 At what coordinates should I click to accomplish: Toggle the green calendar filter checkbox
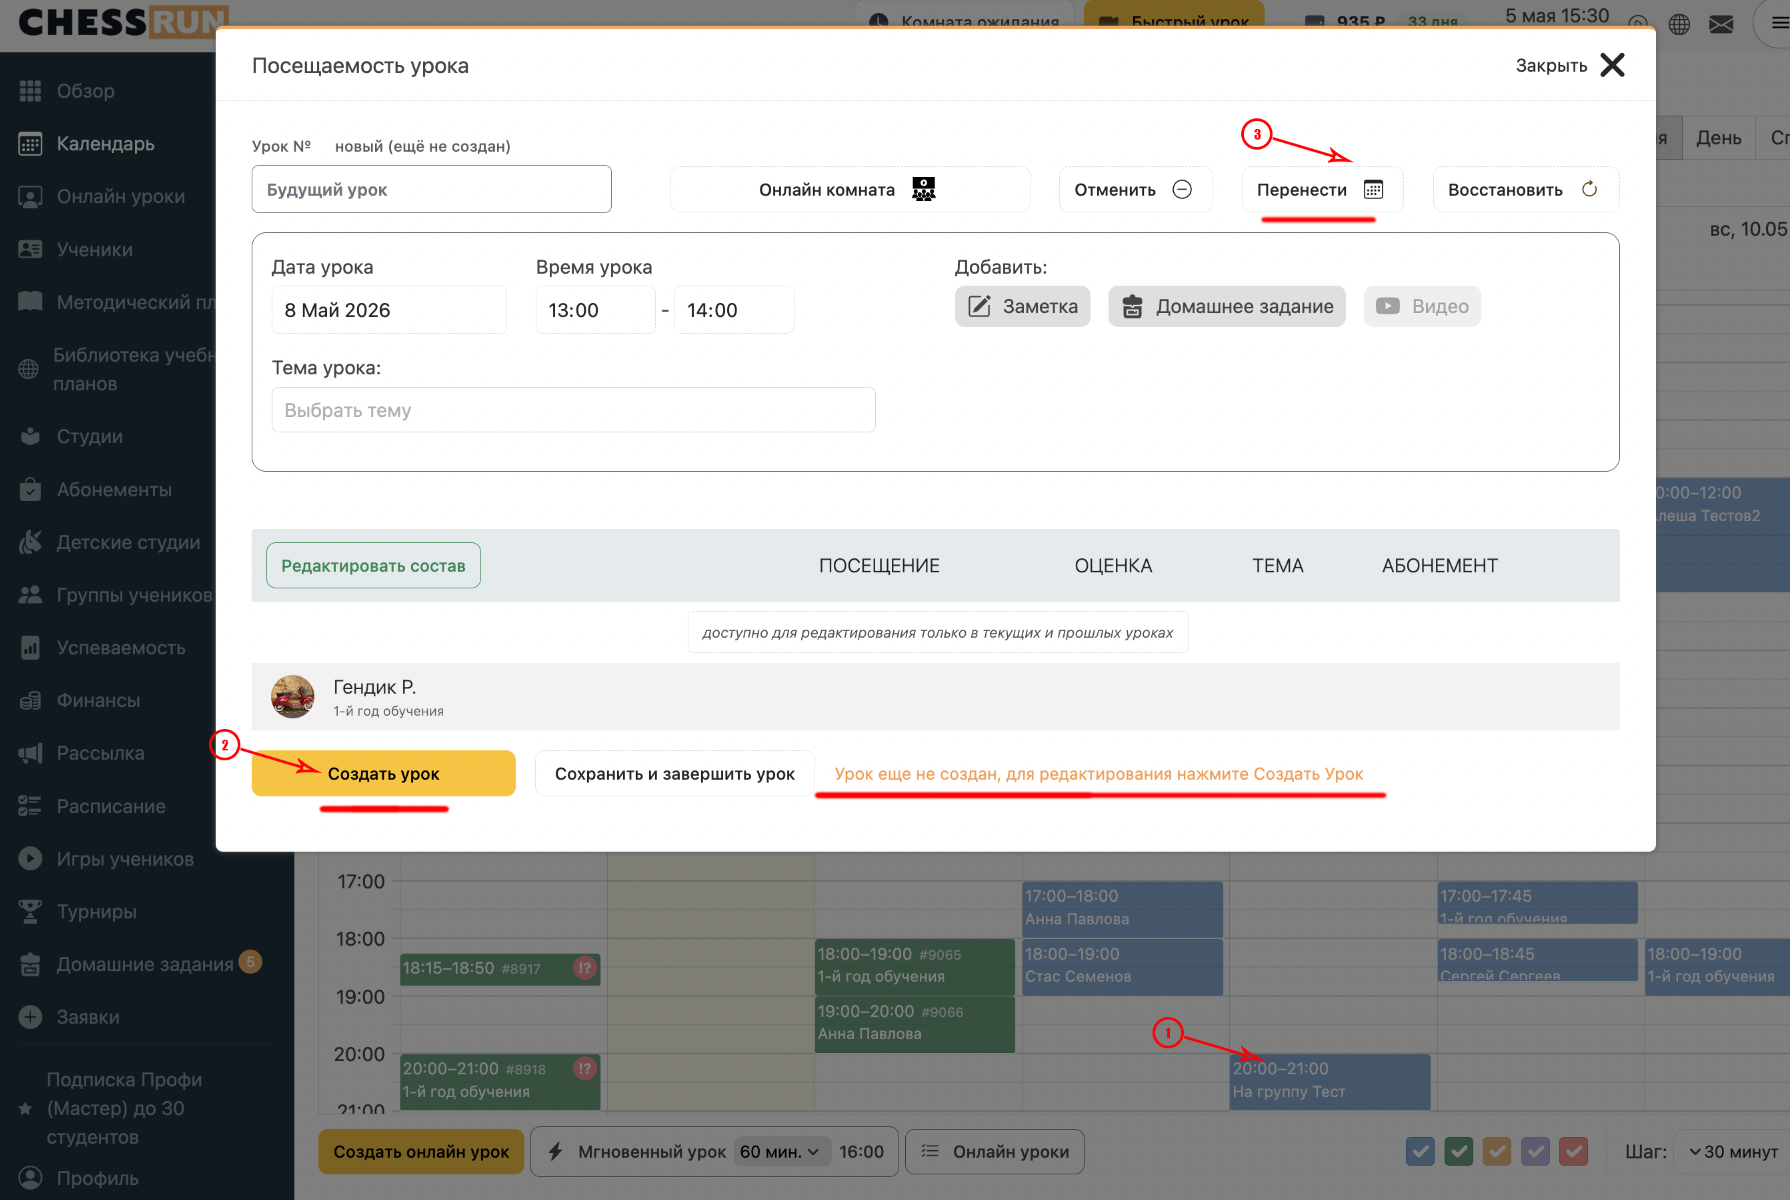pyautogui.click(x=1459, y=1152)
